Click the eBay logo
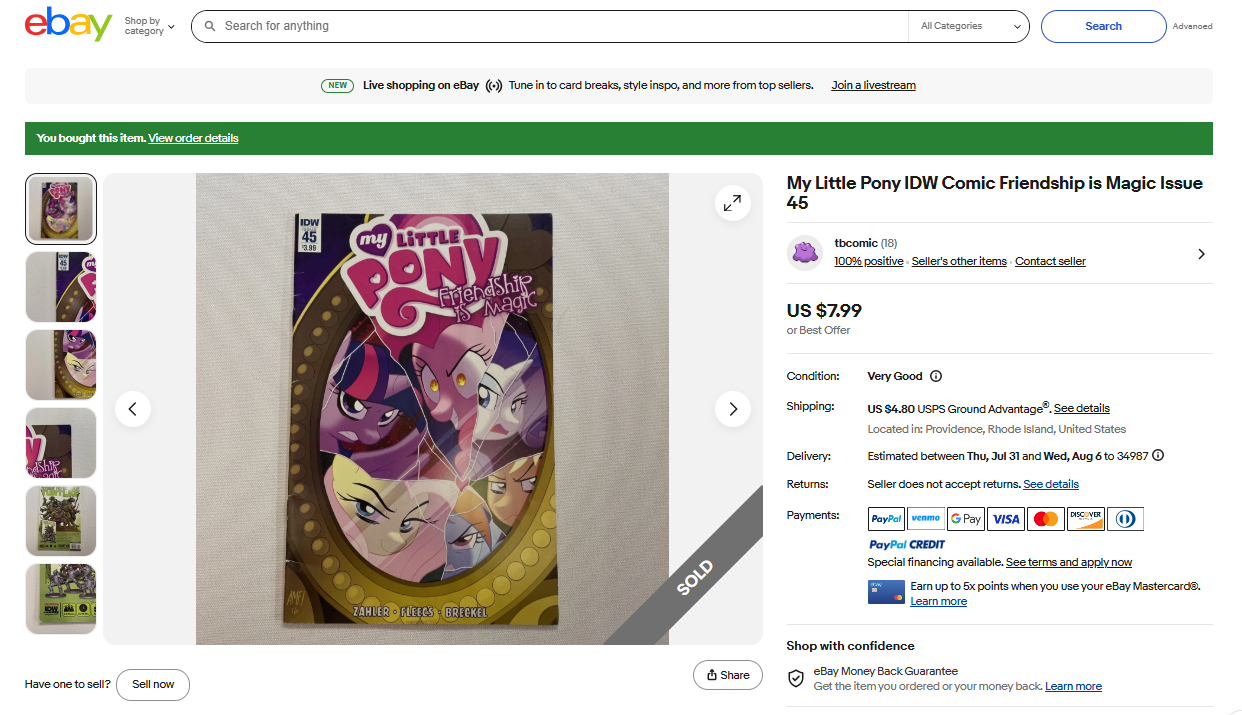The image size is (1242, 715). (68, 25)
